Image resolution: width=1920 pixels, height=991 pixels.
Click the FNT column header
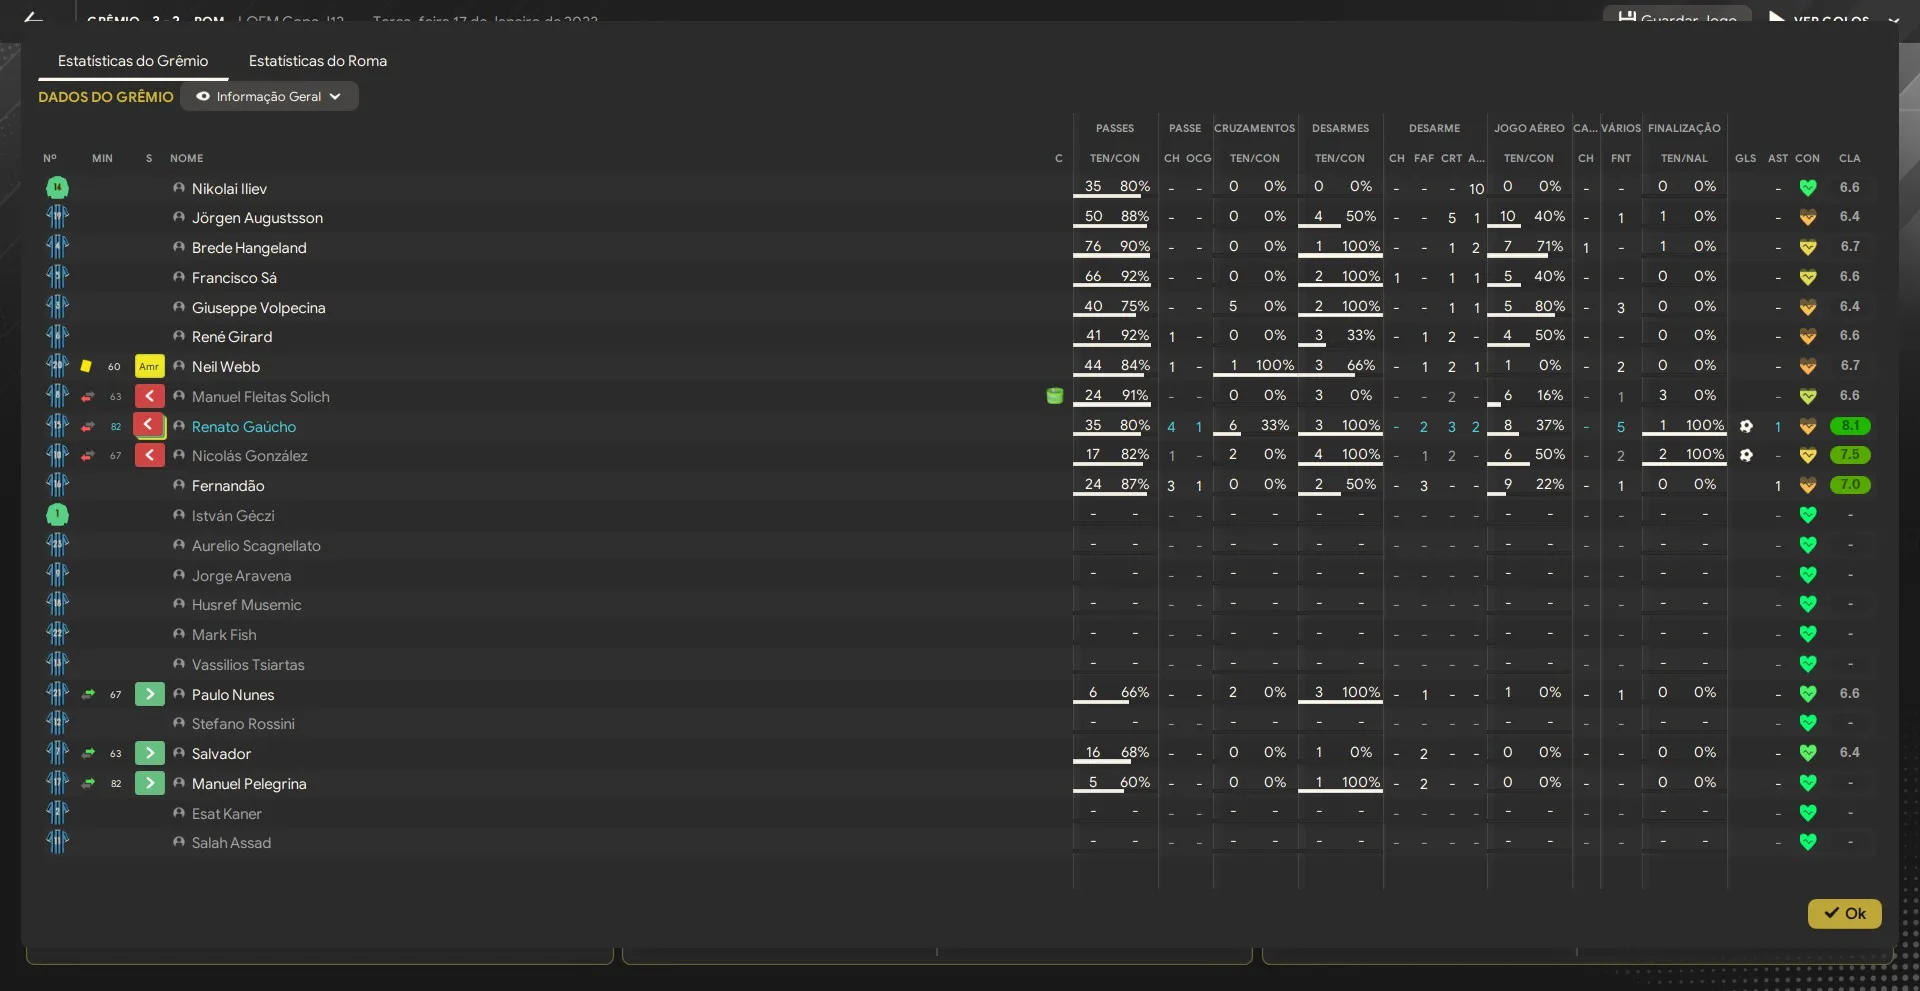point(1620,158)
